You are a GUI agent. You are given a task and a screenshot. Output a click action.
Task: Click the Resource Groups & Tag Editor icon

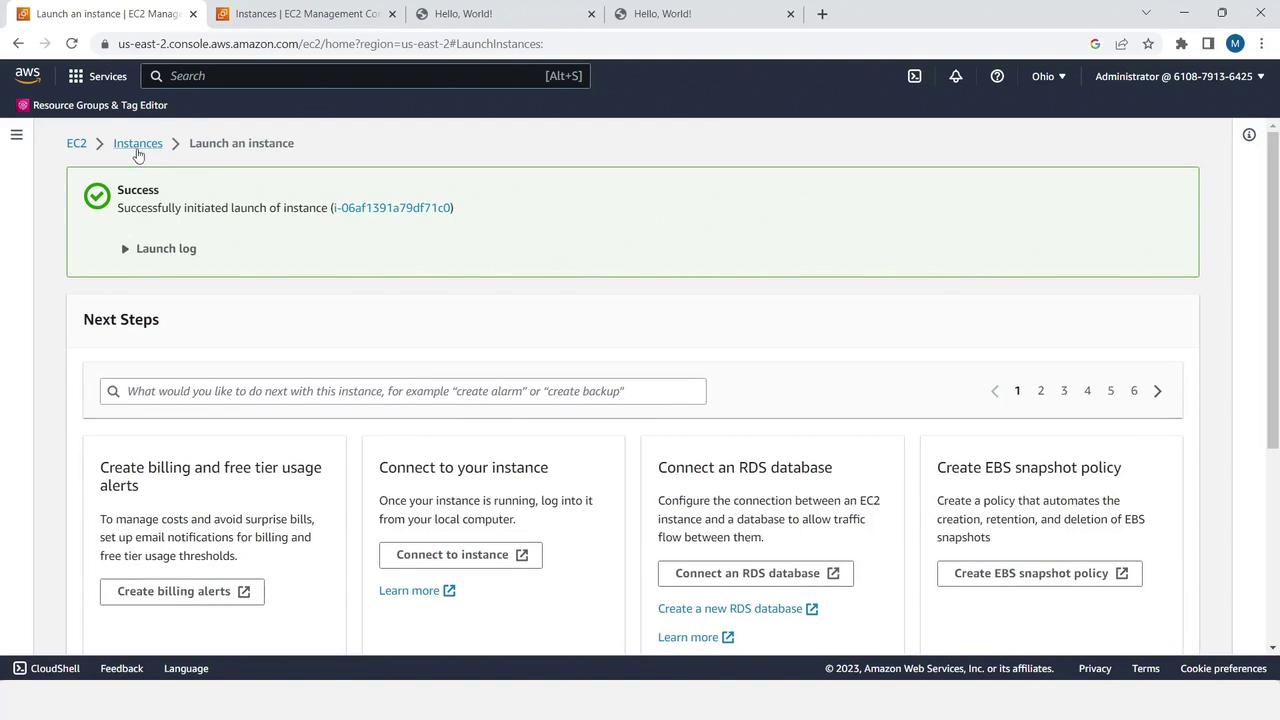(23, 105)
